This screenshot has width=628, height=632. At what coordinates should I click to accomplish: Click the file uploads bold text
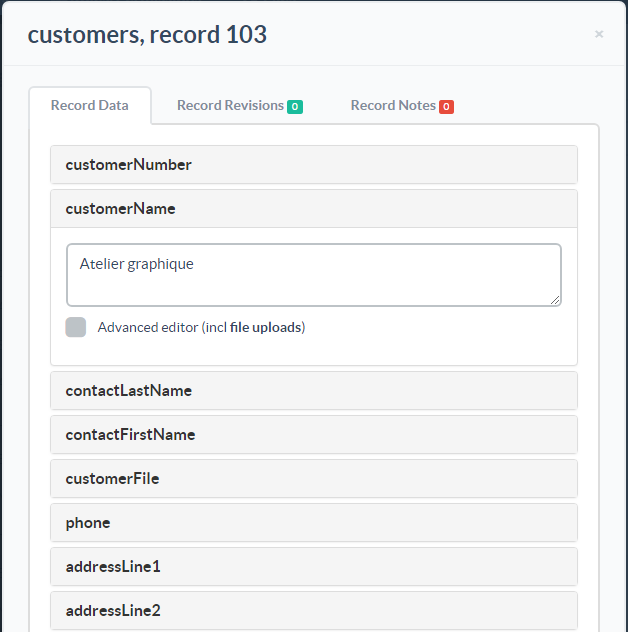click(266, 327)
